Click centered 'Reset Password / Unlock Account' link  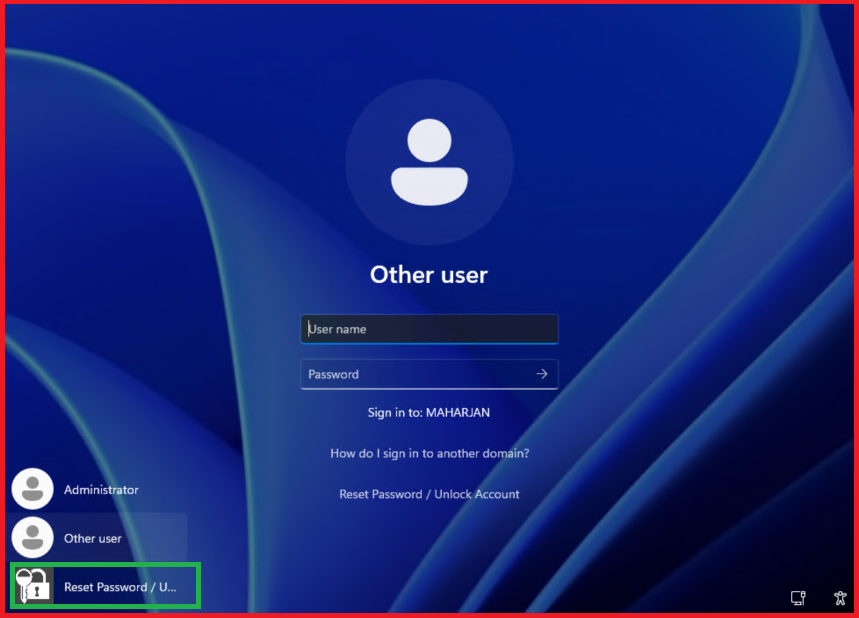click(429, 494)
